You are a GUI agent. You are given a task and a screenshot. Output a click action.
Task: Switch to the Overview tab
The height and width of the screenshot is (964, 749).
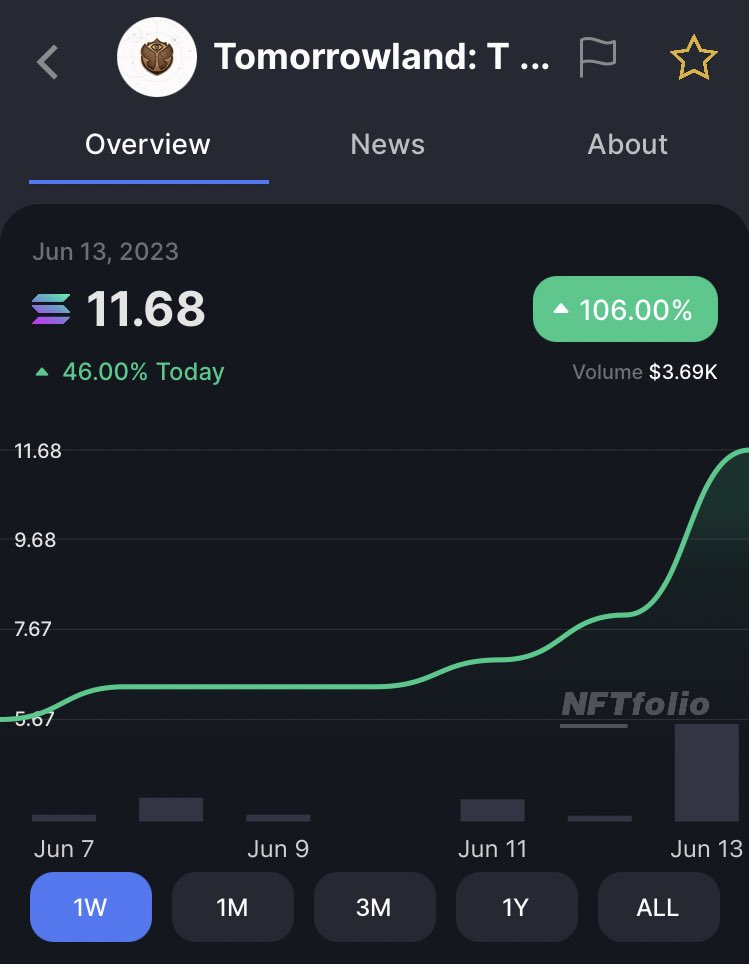coord(148,144)
